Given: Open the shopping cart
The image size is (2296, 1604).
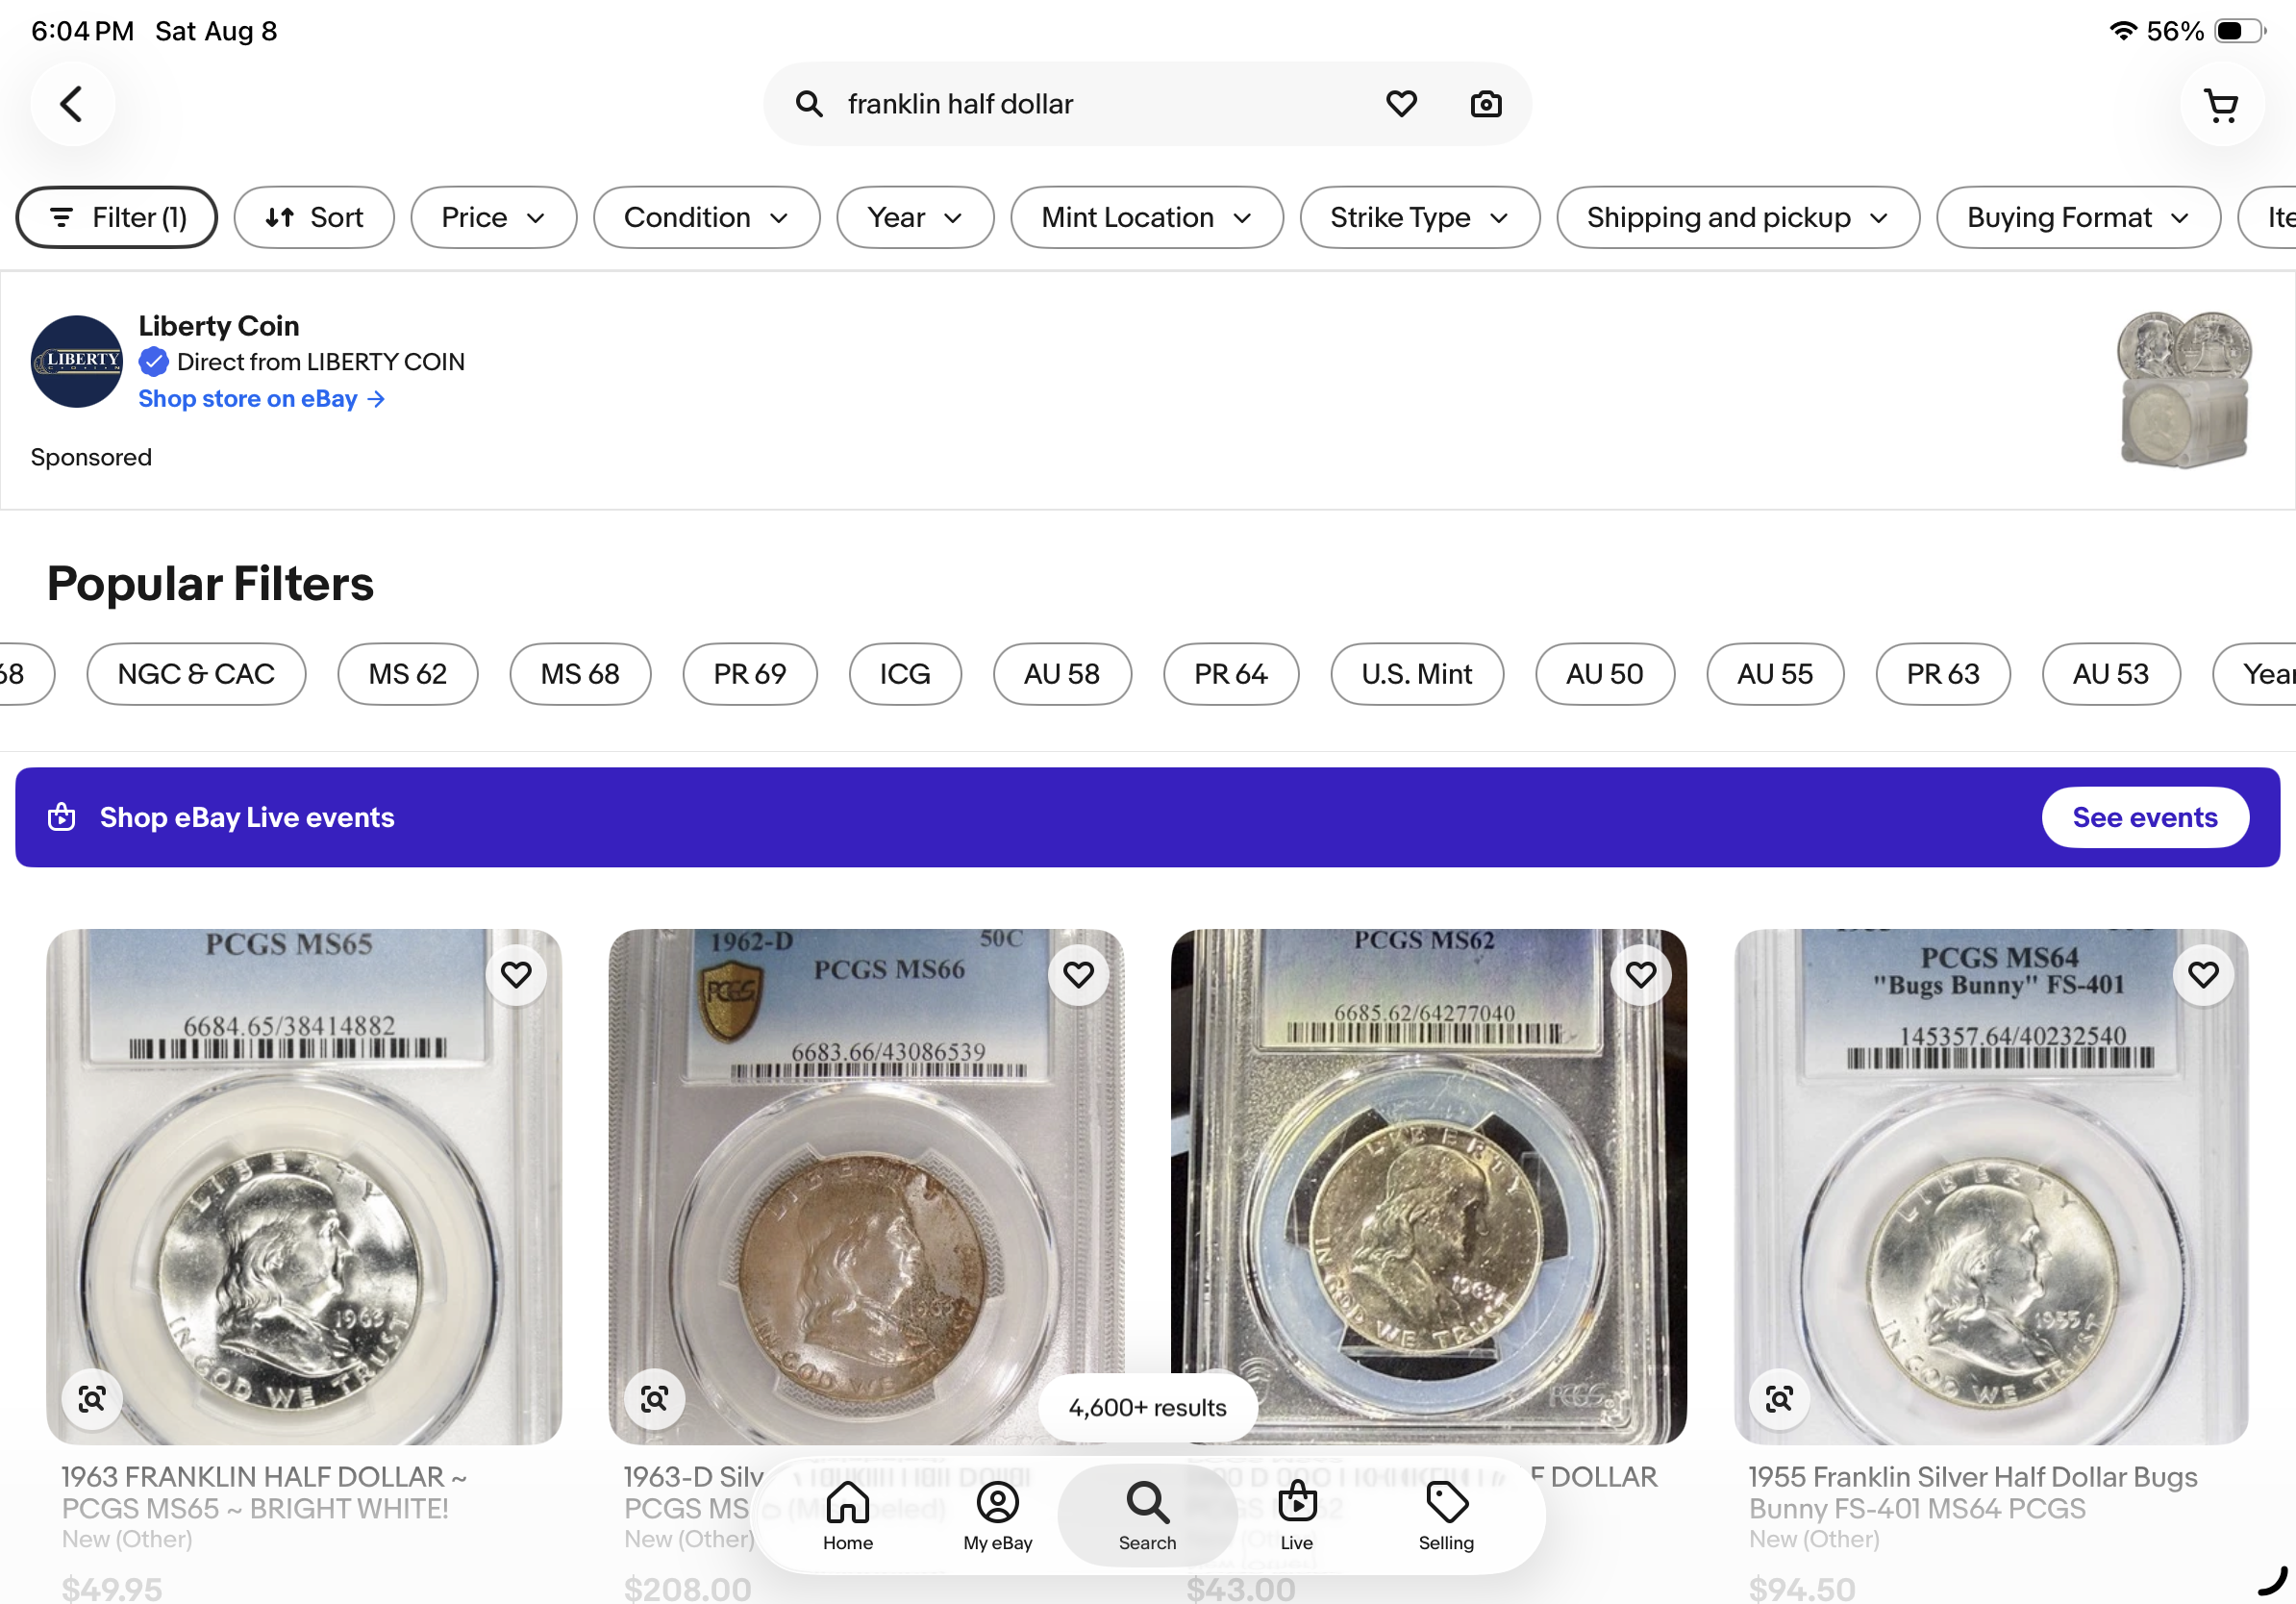Looking at the screenshot, I should [2221, 104].
